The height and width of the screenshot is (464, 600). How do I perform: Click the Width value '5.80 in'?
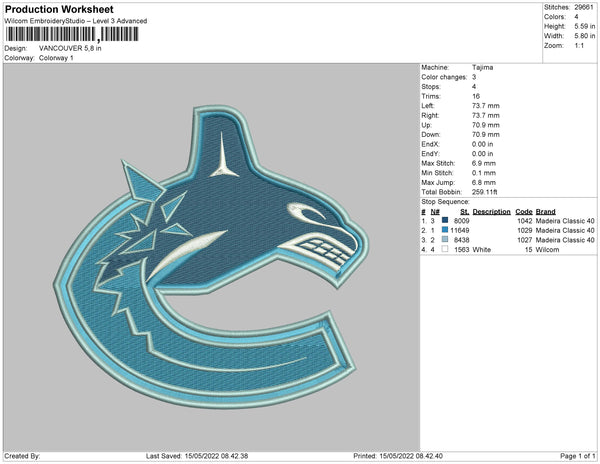click(585, 36)
